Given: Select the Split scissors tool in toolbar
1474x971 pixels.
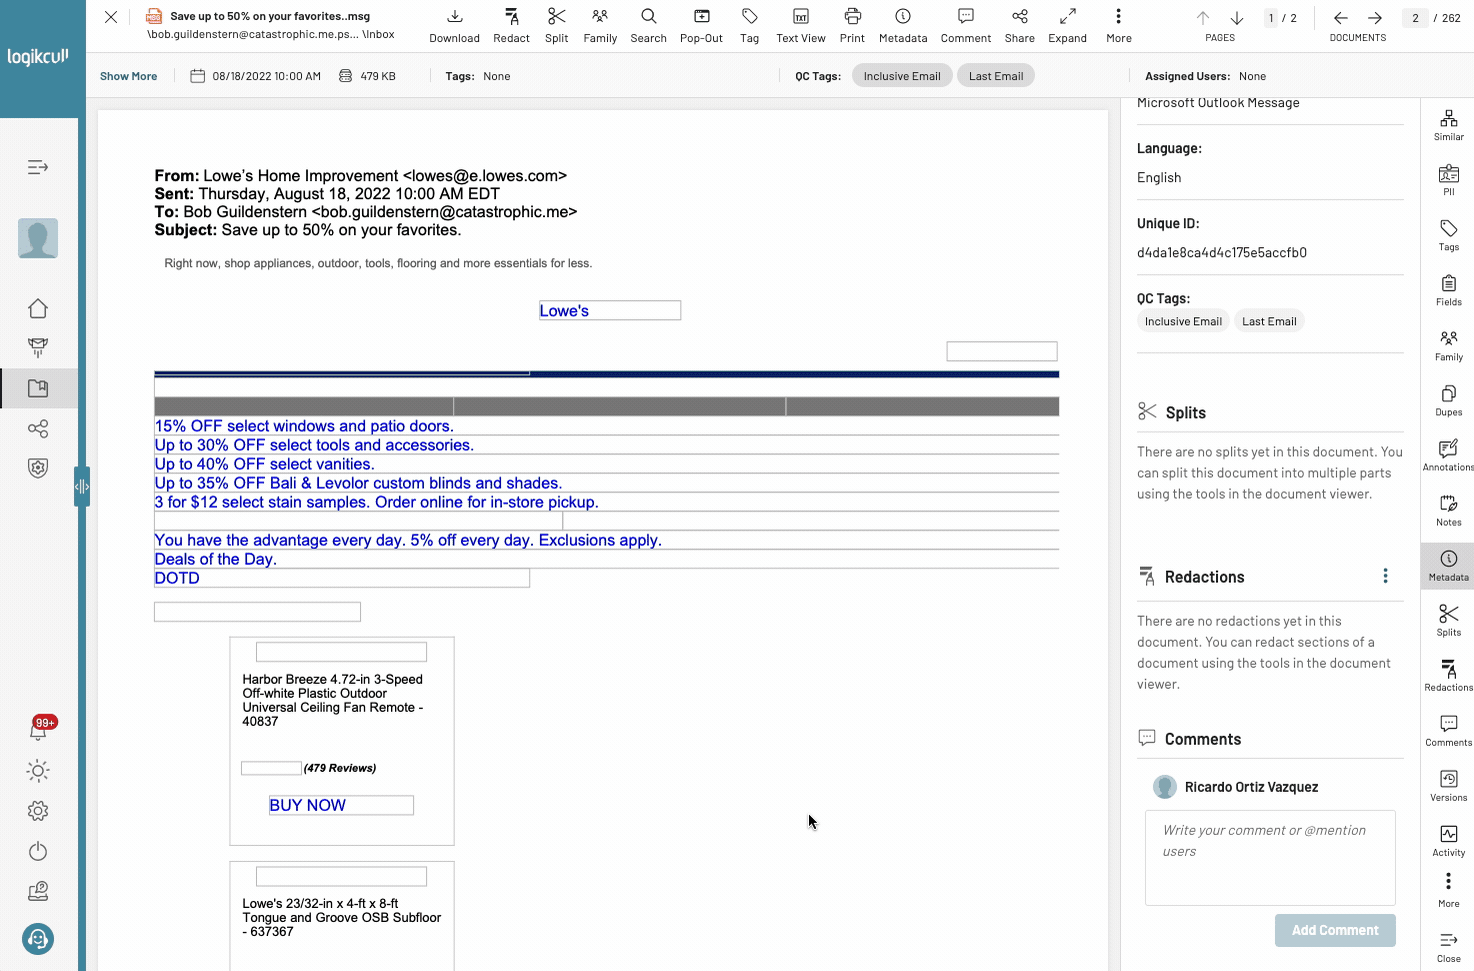Looking at the screenshot, I should [x=557, y=26].
